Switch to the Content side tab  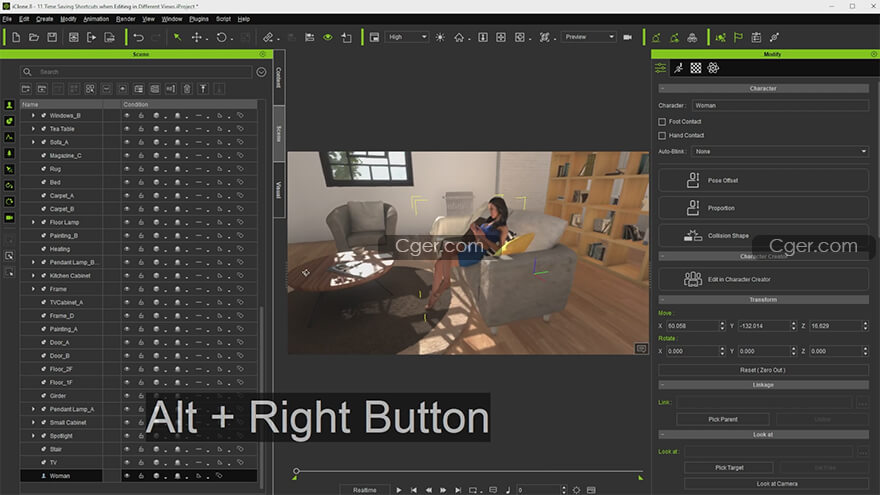click(279, 77)
